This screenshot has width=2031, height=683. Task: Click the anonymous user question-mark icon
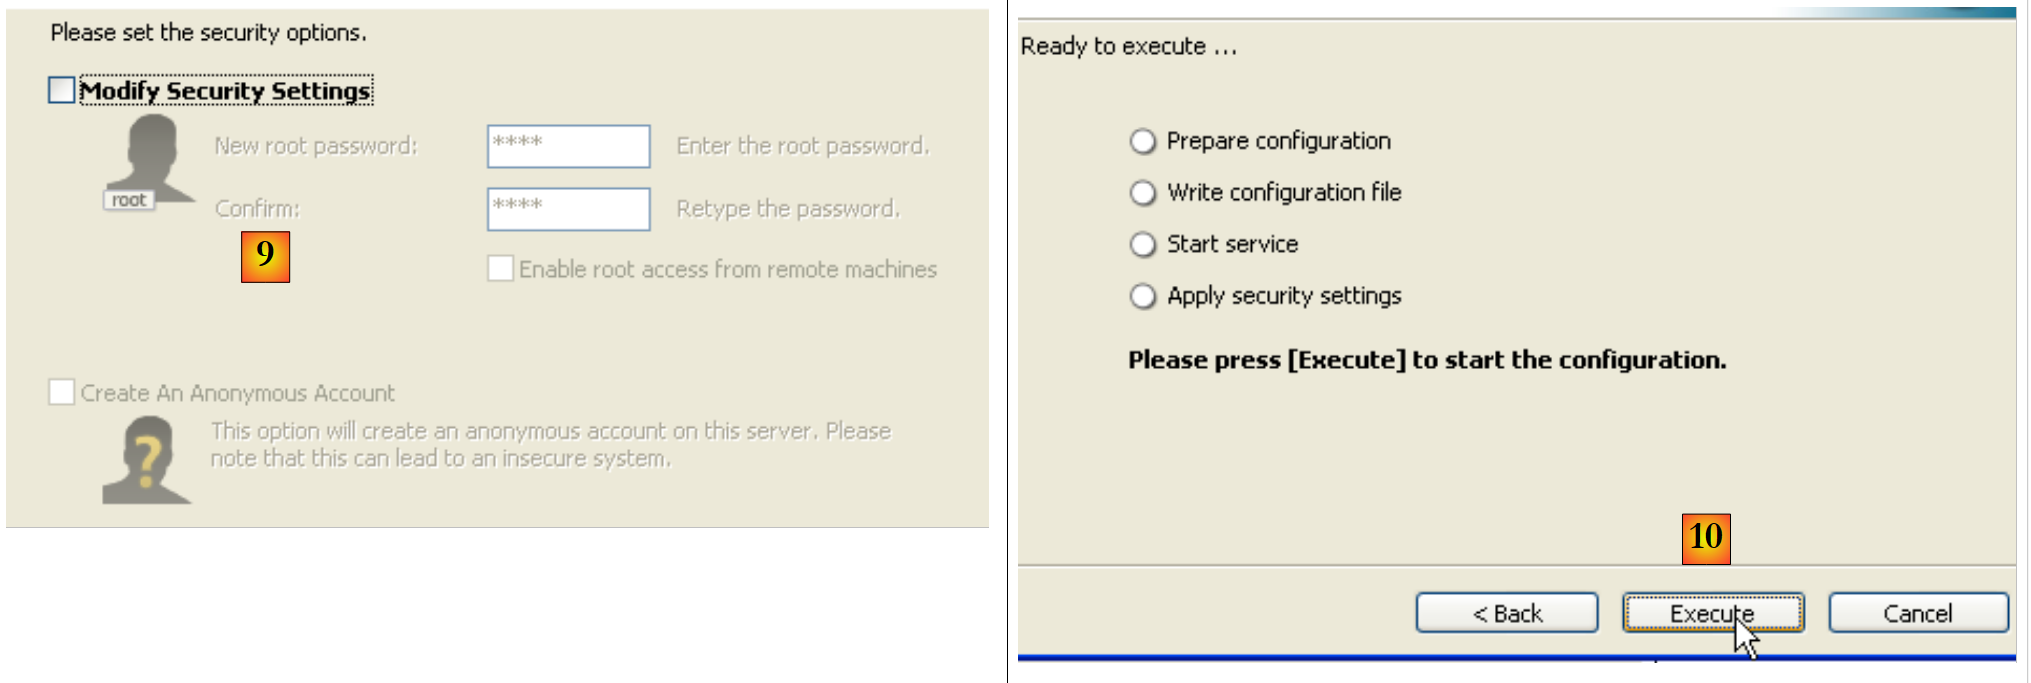[146, 461]
